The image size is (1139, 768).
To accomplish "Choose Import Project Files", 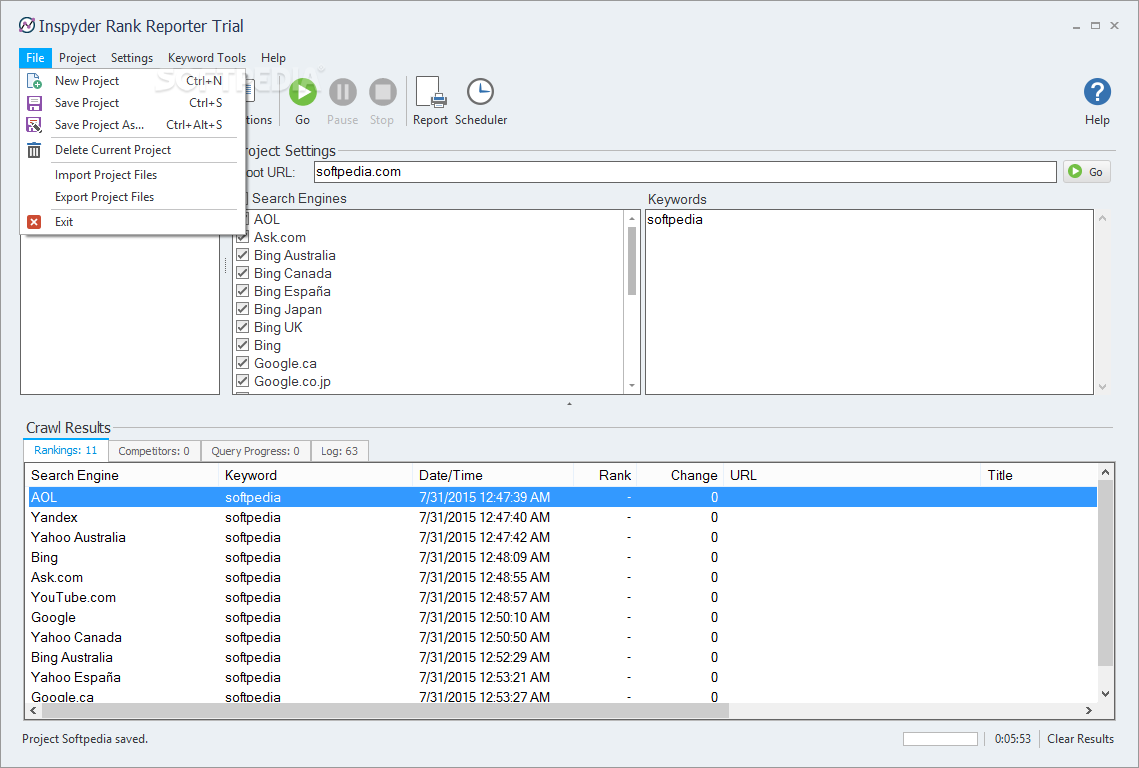I will pyautogui.click(x=106, y=174).
